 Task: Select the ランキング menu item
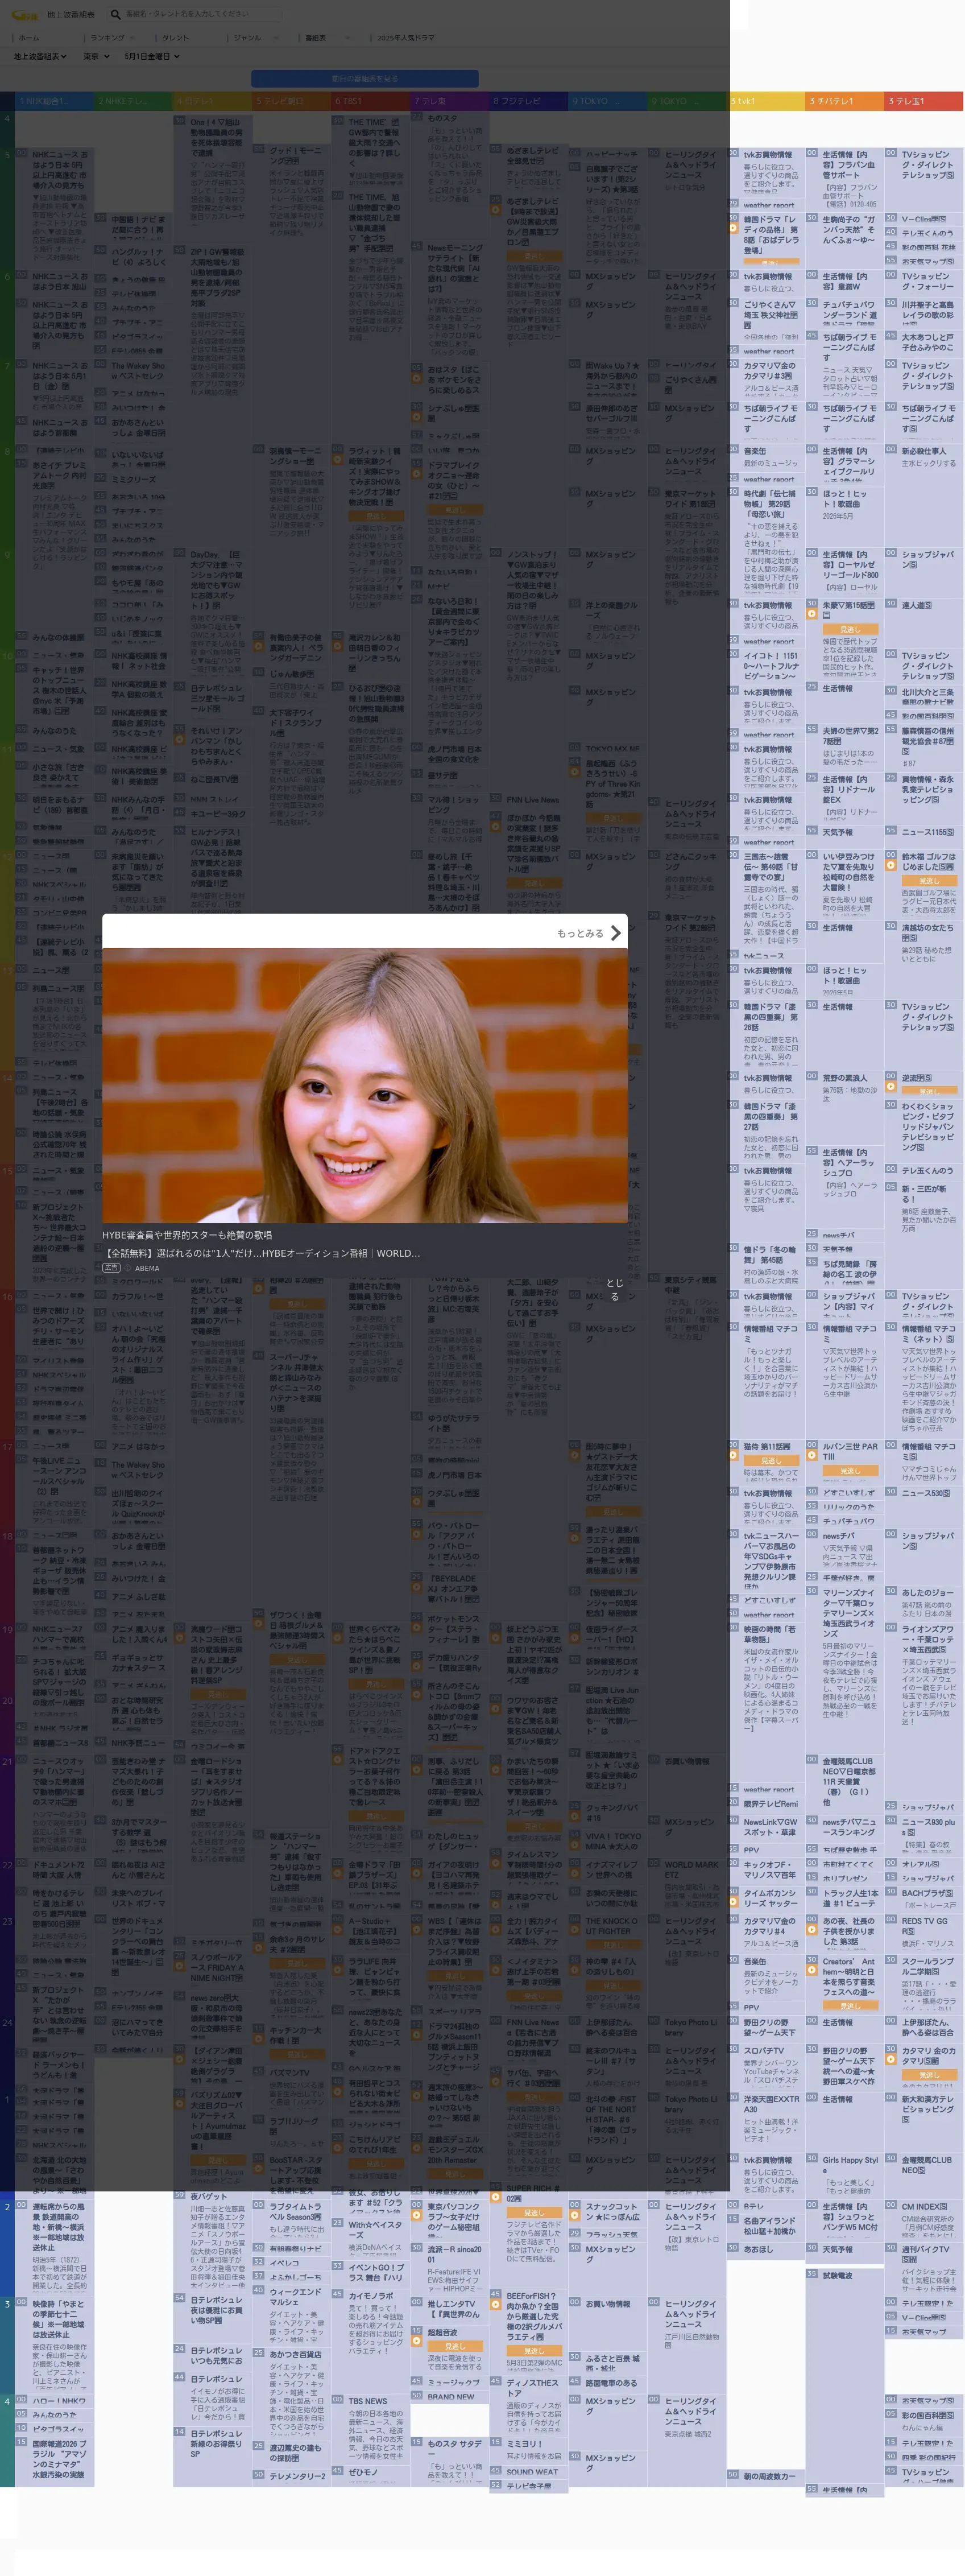107,38
